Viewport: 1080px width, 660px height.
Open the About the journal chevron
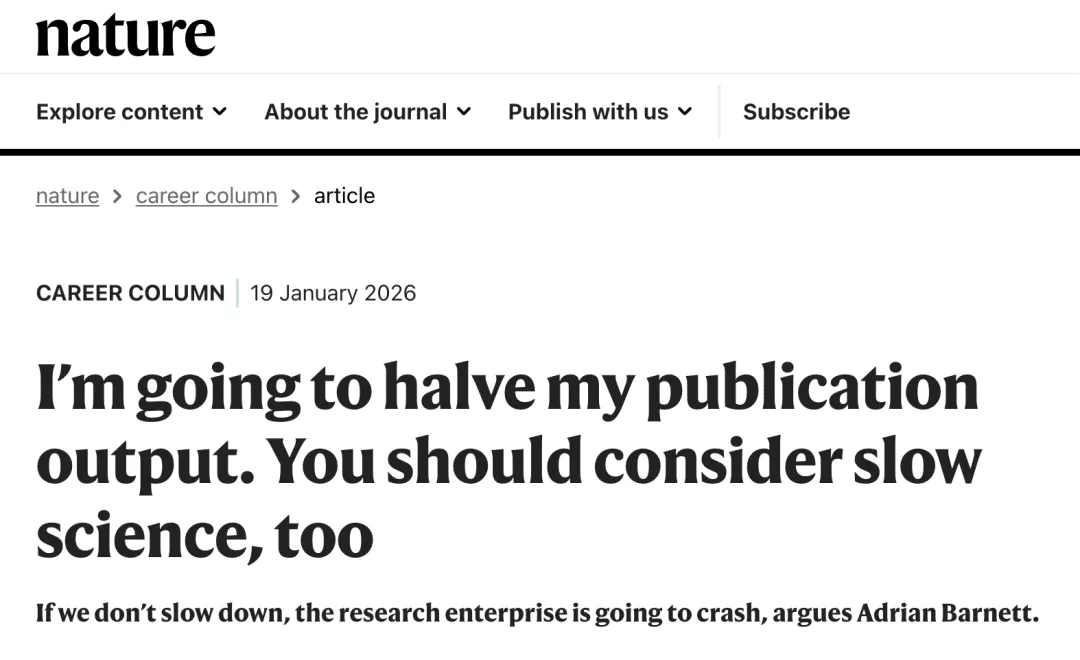[464, 111]
